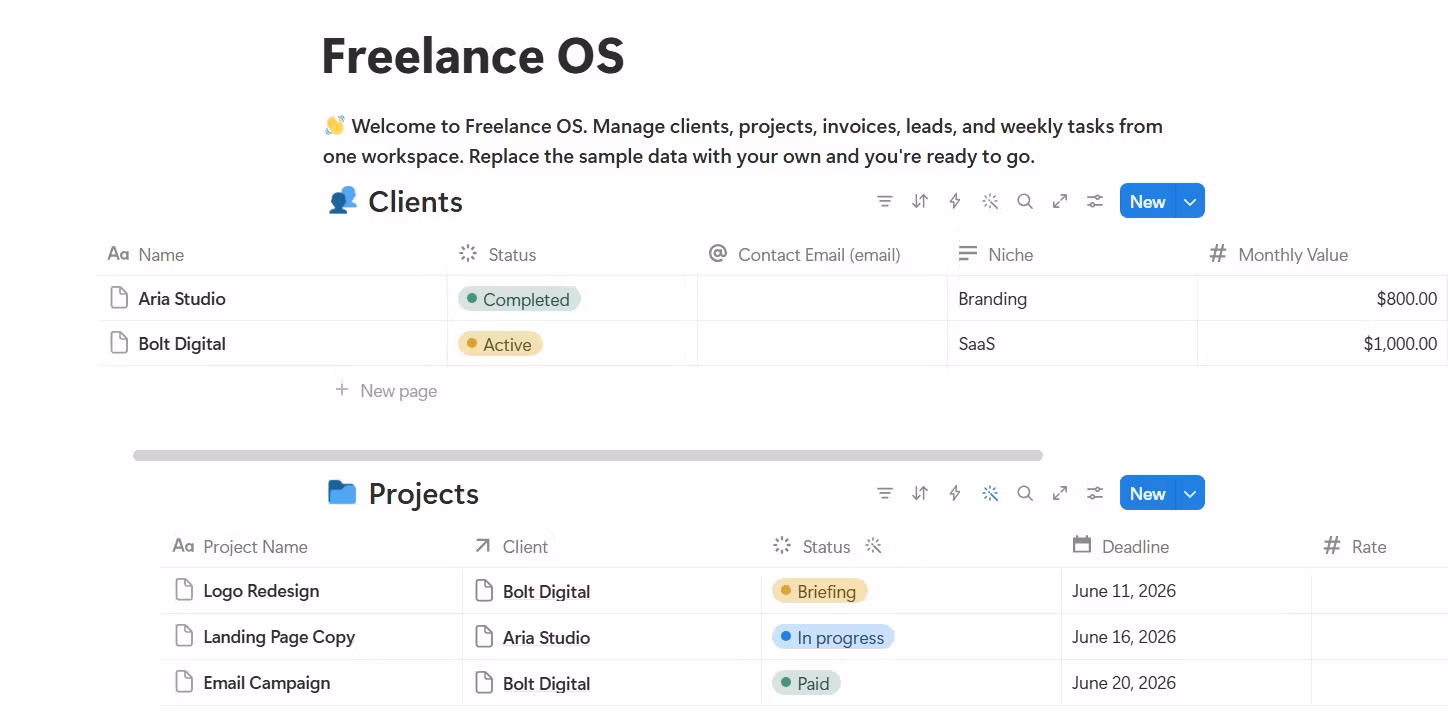
Task: Click the Projects blue folder icon
Action: pos(342,492)
